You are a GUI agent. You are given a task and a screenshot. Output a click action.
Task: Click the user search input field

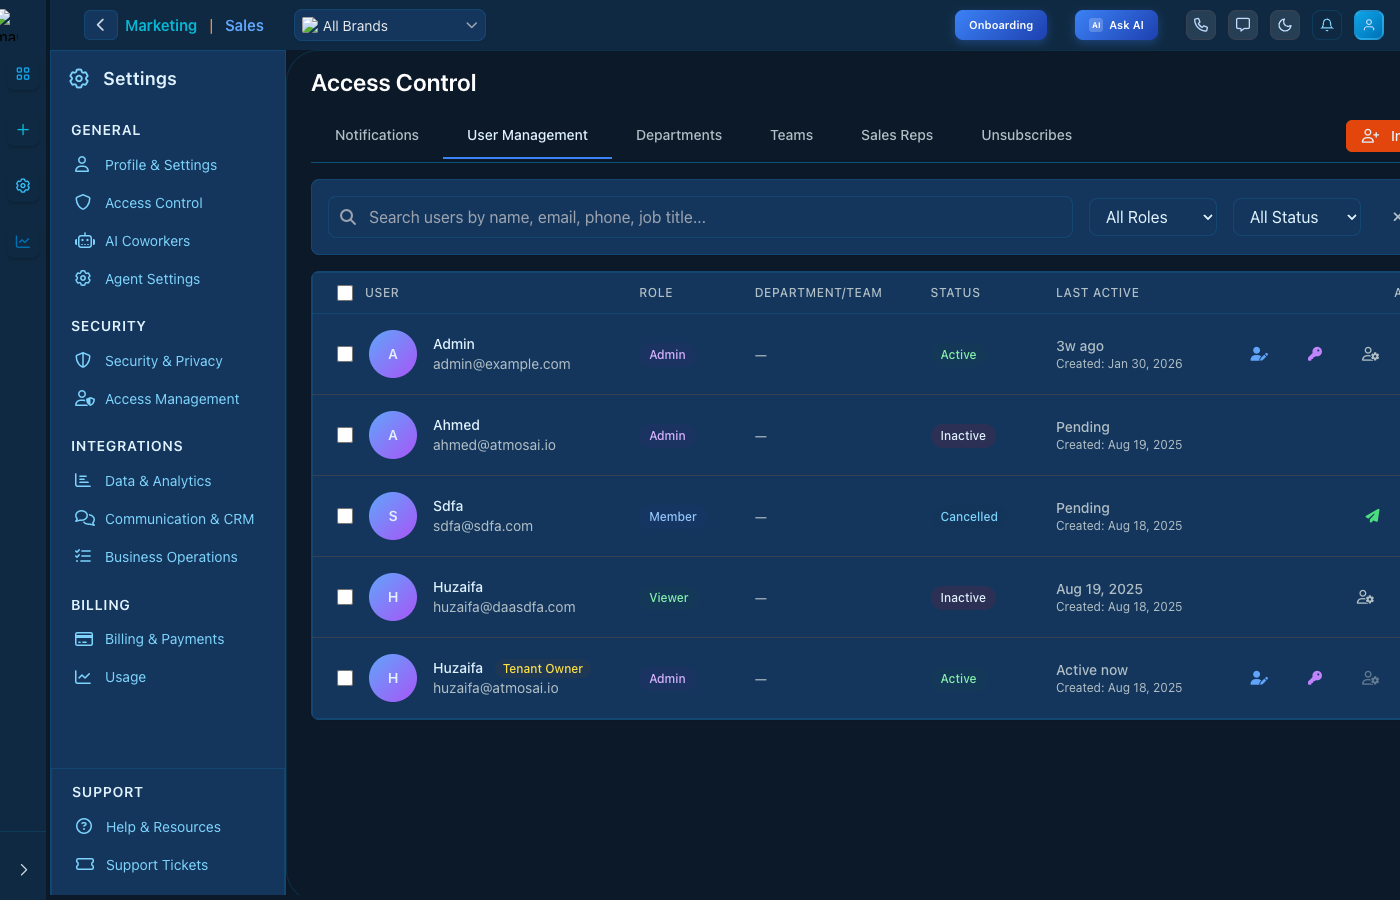pos(700,217)
